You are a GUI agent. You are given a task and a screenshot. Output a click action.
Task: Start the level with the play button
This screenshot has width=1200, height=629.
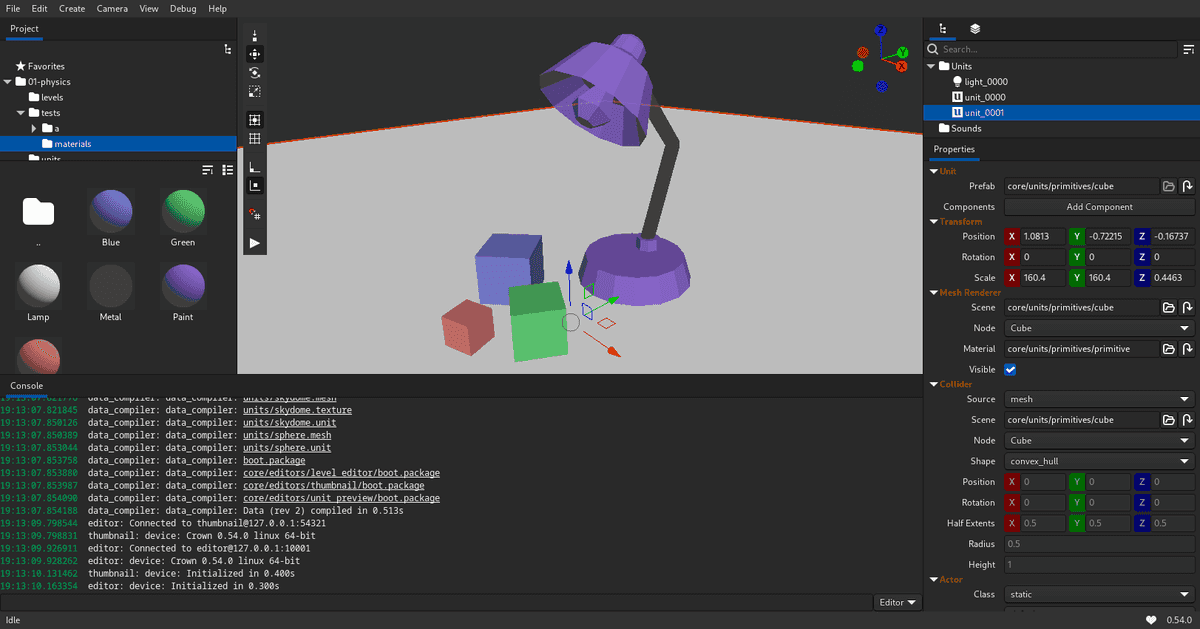(255, 243)
